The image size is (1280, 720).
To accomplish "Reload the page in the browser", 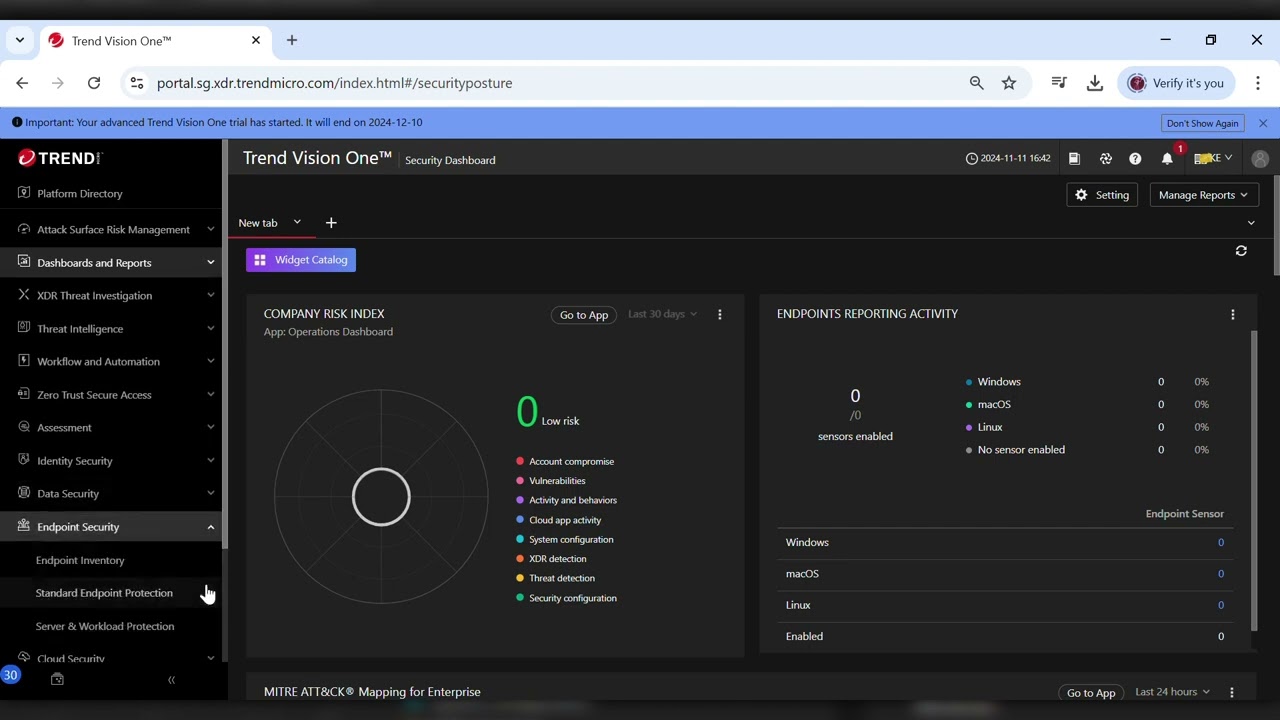I will click(94, 83).
